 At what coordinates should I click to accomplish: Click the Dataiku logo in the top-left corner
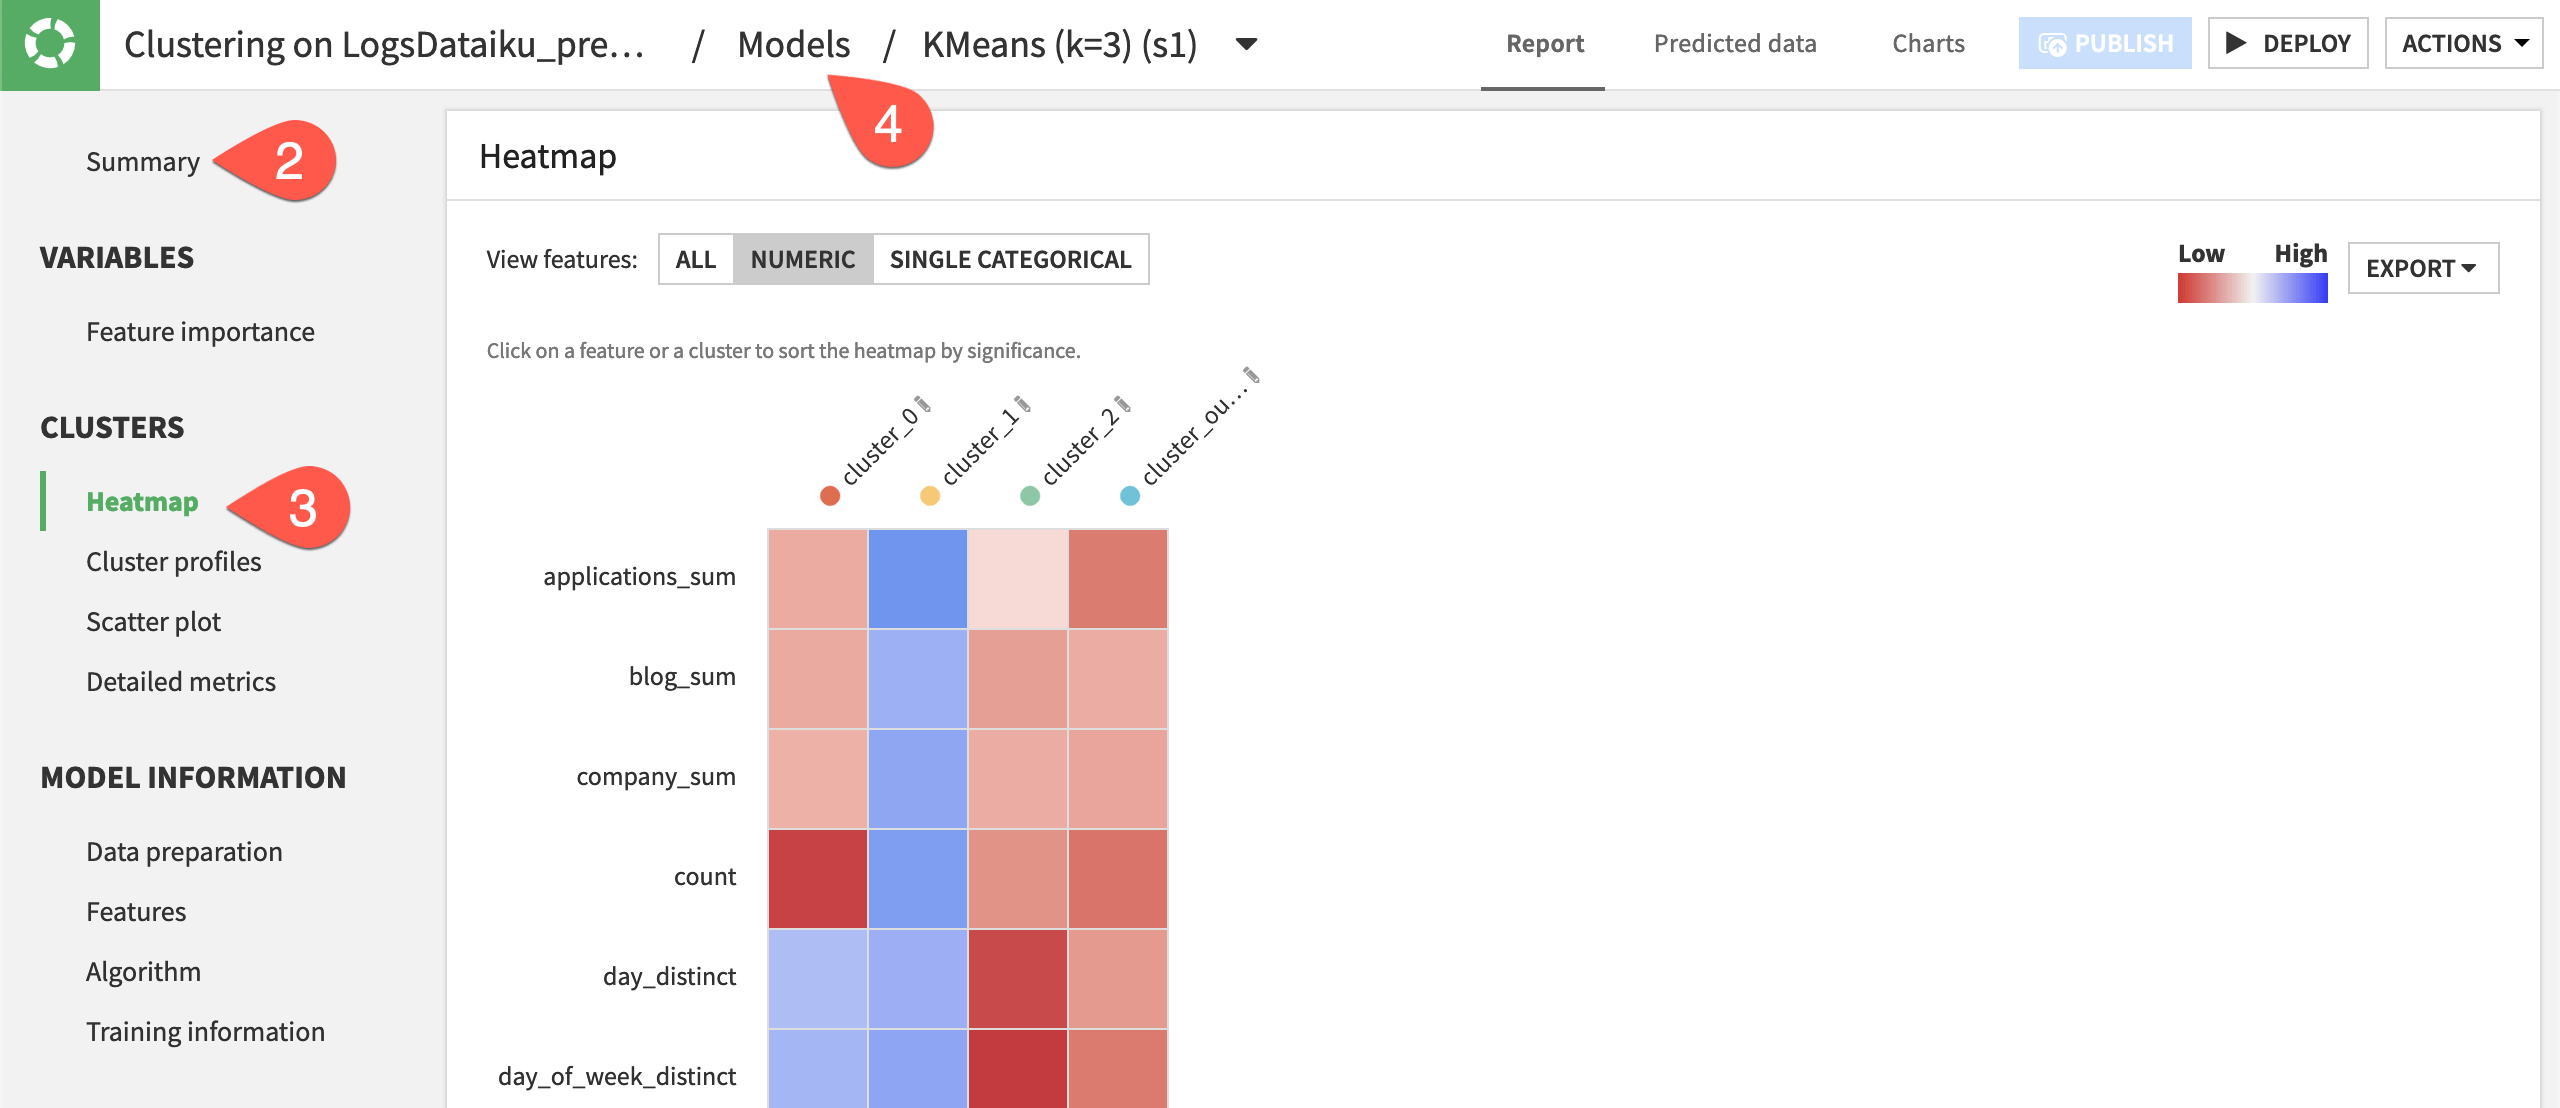(x=50, y=42)
